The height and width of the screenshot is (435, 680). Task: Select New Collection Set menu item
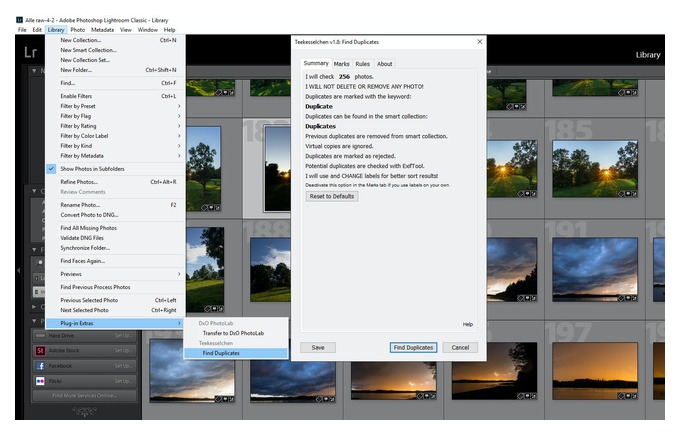click(115, 60)
